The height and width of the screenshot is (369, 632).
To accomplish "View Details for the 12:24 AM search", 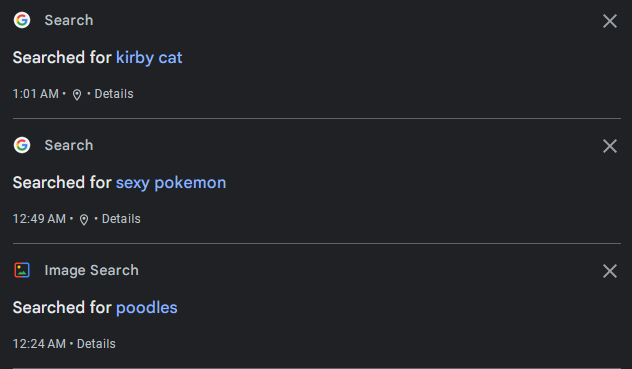I will 96,344.
